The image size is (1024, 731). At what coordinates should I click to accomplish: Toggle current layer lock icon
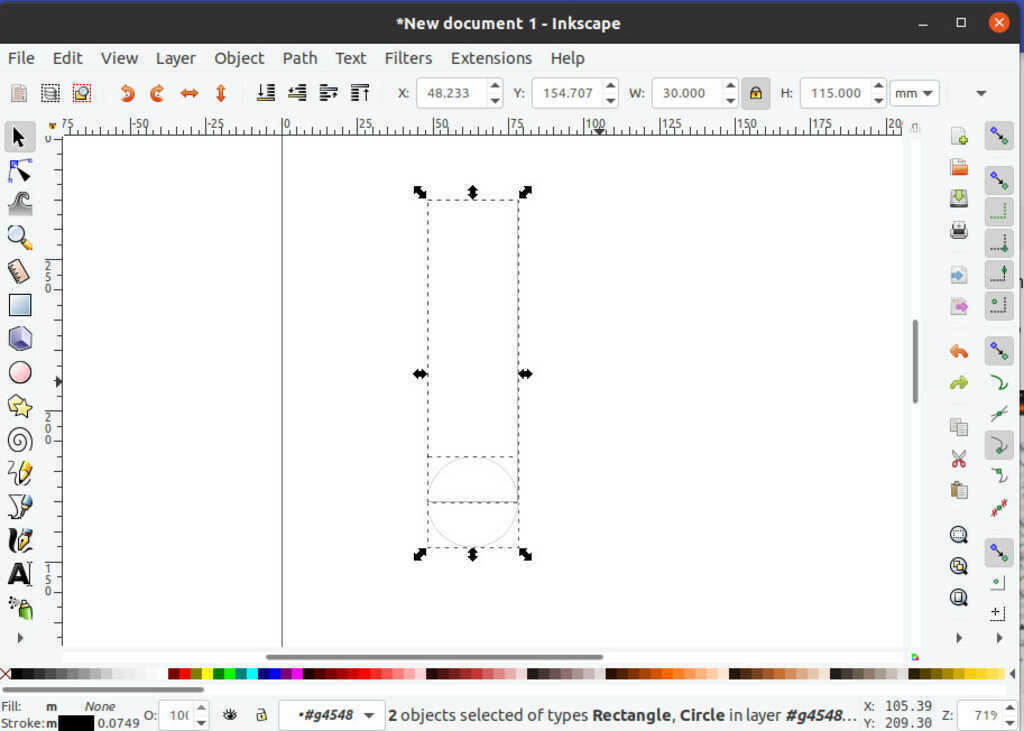point(261,715)
